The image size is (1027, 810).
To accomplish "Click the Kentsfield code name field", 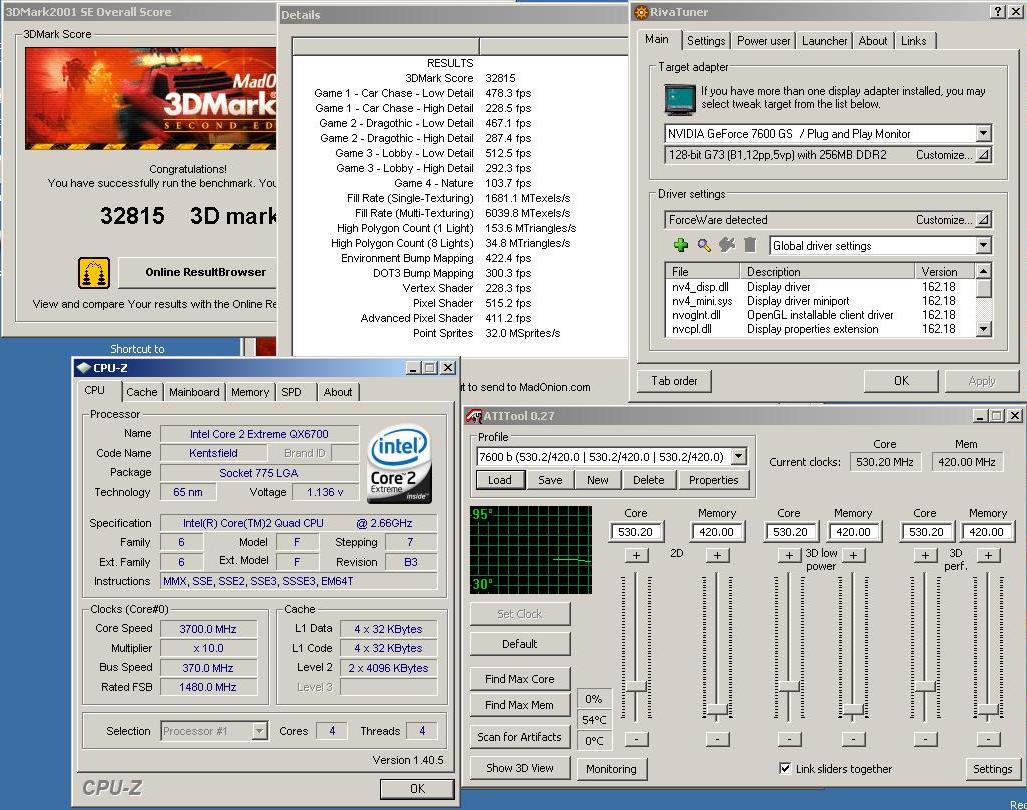I will pyautogui.click(x=214, y=453).
